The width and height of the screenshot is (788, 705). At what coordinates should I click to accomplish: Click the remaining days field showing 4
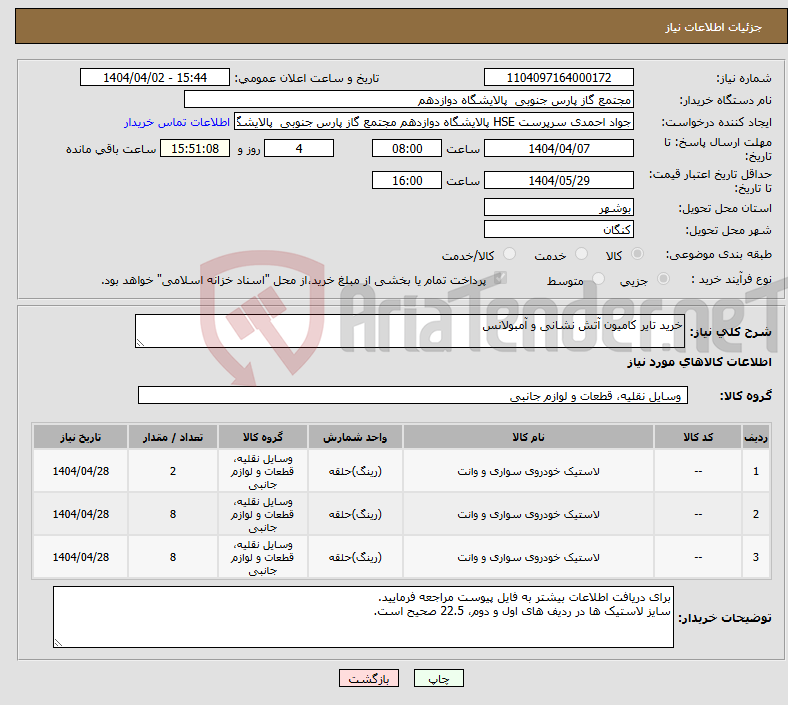pyautogui.click(x=299, y=148)
